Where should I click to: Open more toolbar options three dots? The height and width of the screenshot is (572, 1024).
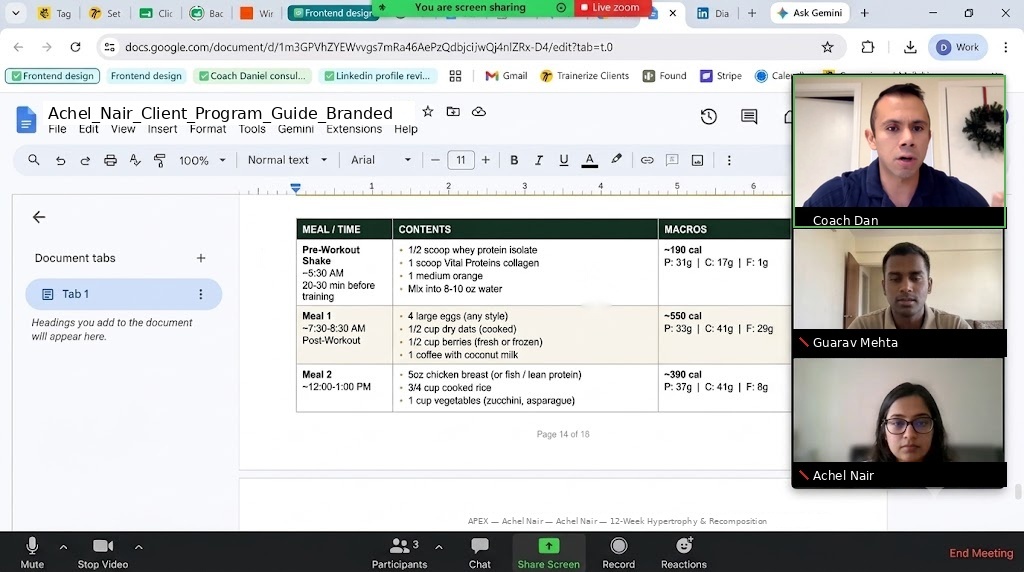pyautogui.click(x=729, y=160)
